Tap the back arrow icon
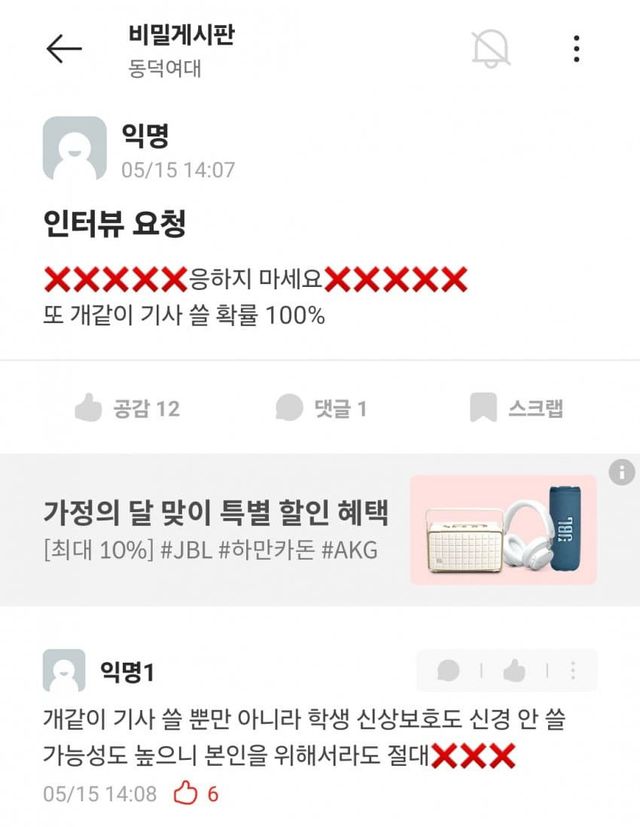 (x=64, y=49)
